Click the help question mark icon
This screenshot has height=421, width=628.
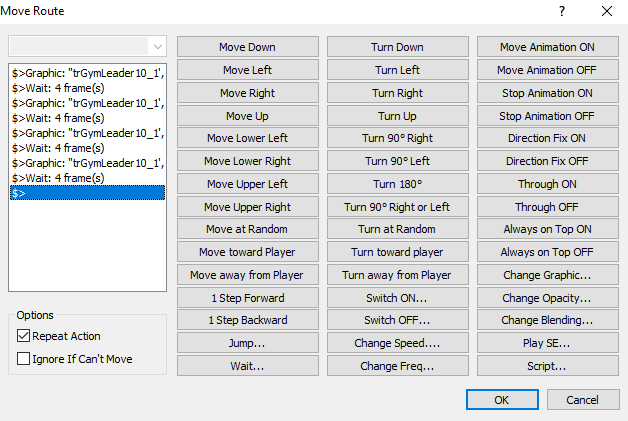(561, 11)
